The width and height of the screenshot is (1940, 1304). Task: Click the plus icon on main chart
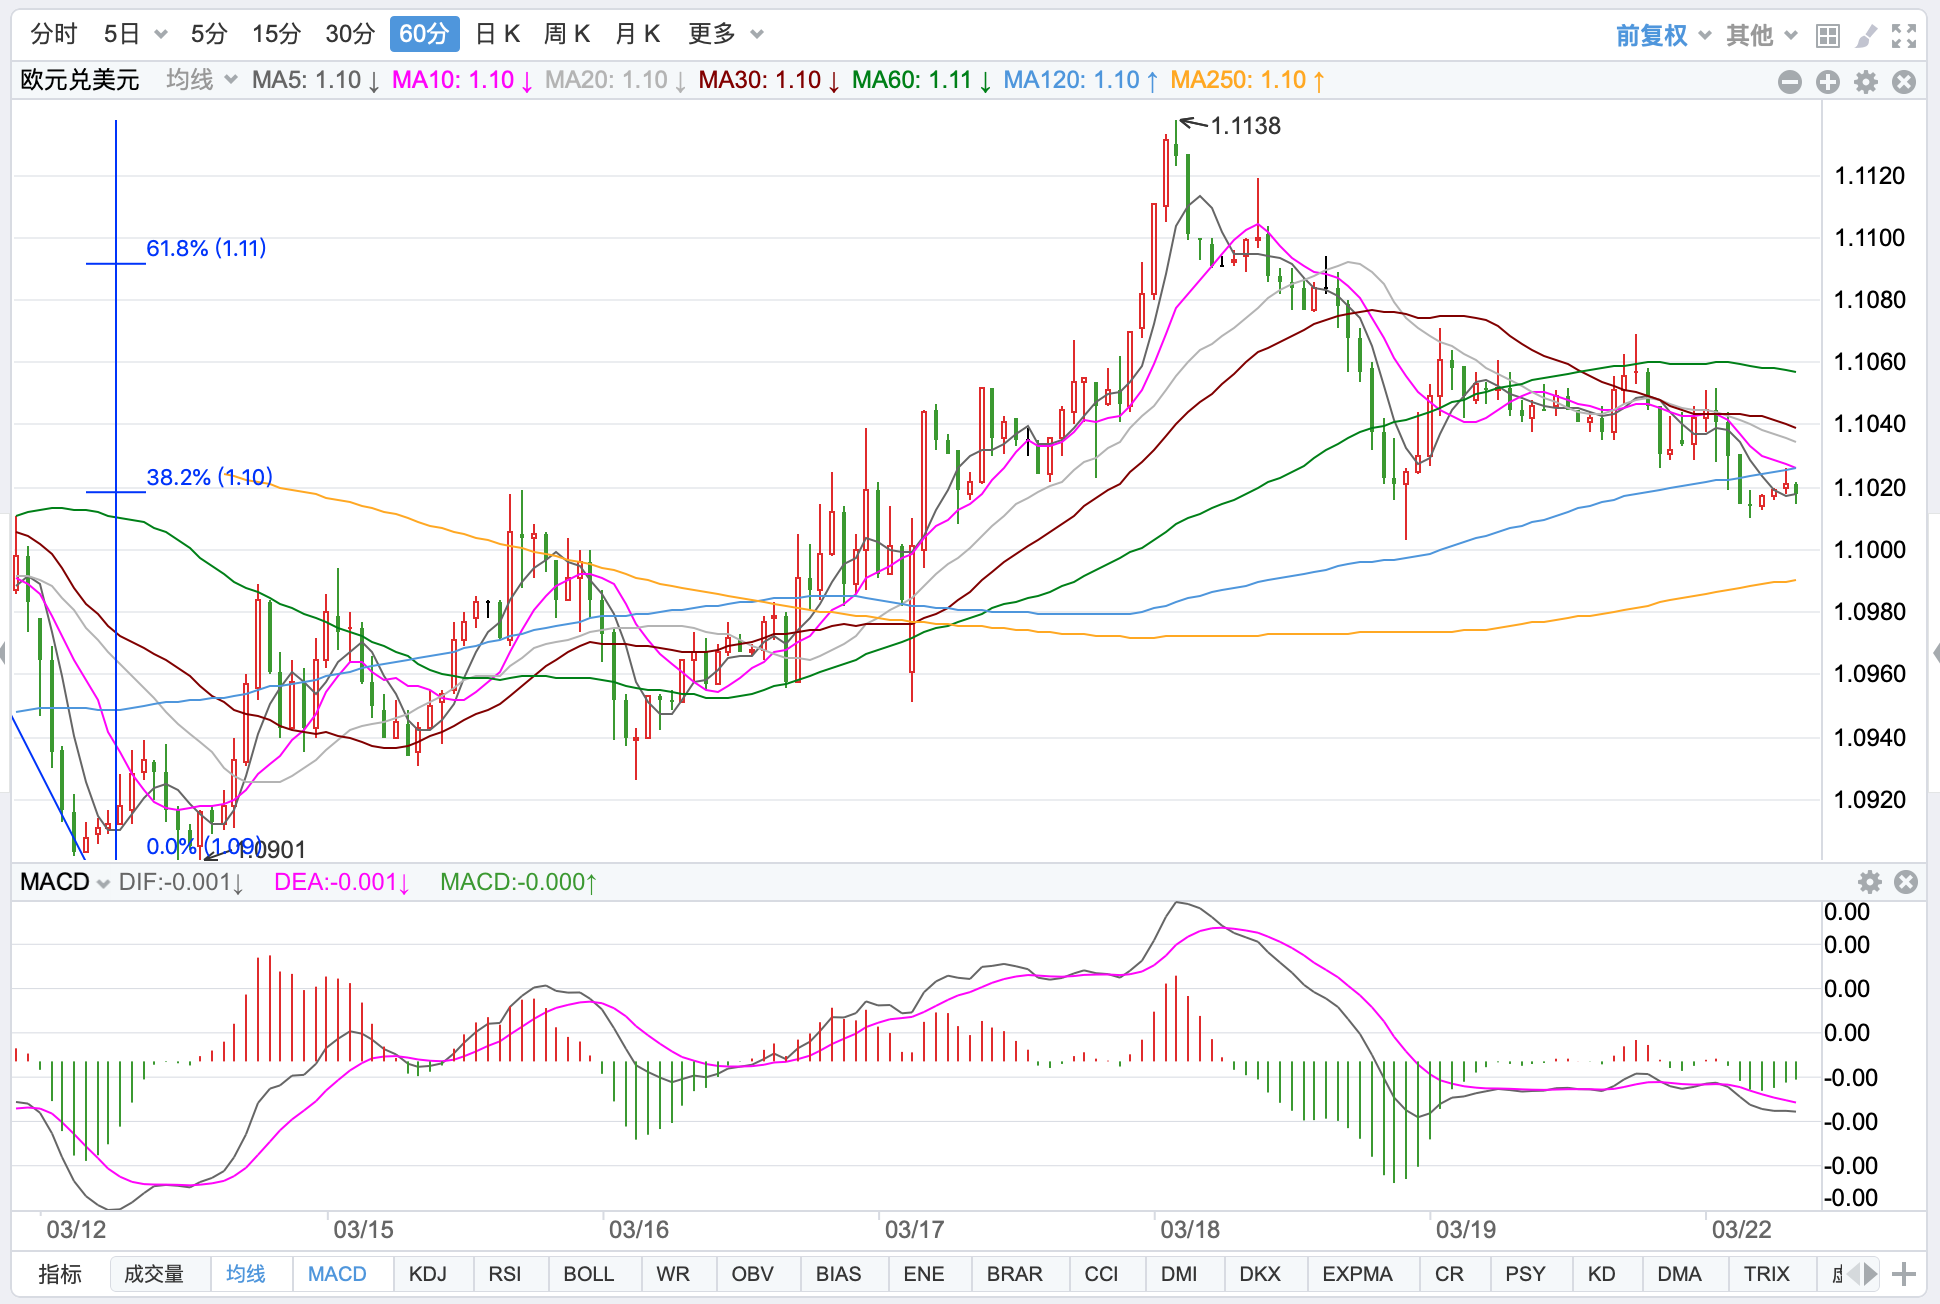point(1828,82)
